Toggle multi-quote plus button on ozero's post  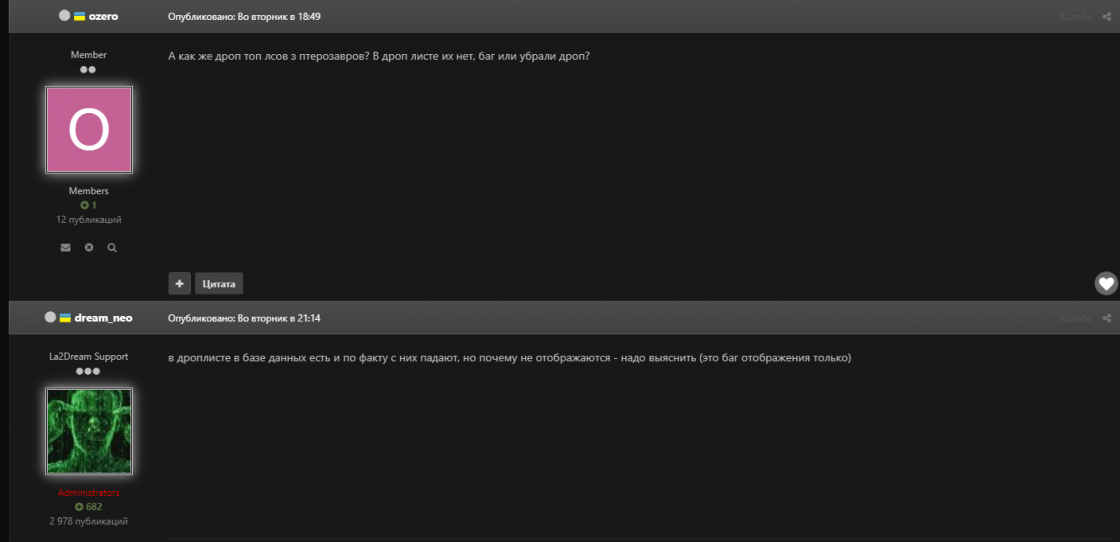(180, 284)
